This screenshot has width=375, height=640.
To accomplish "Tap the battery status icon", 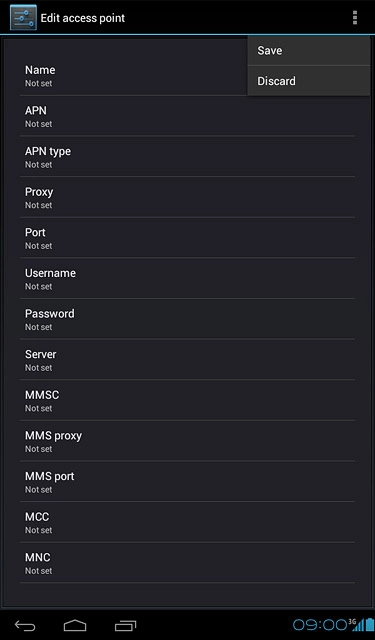I will (x=369, y=624).
